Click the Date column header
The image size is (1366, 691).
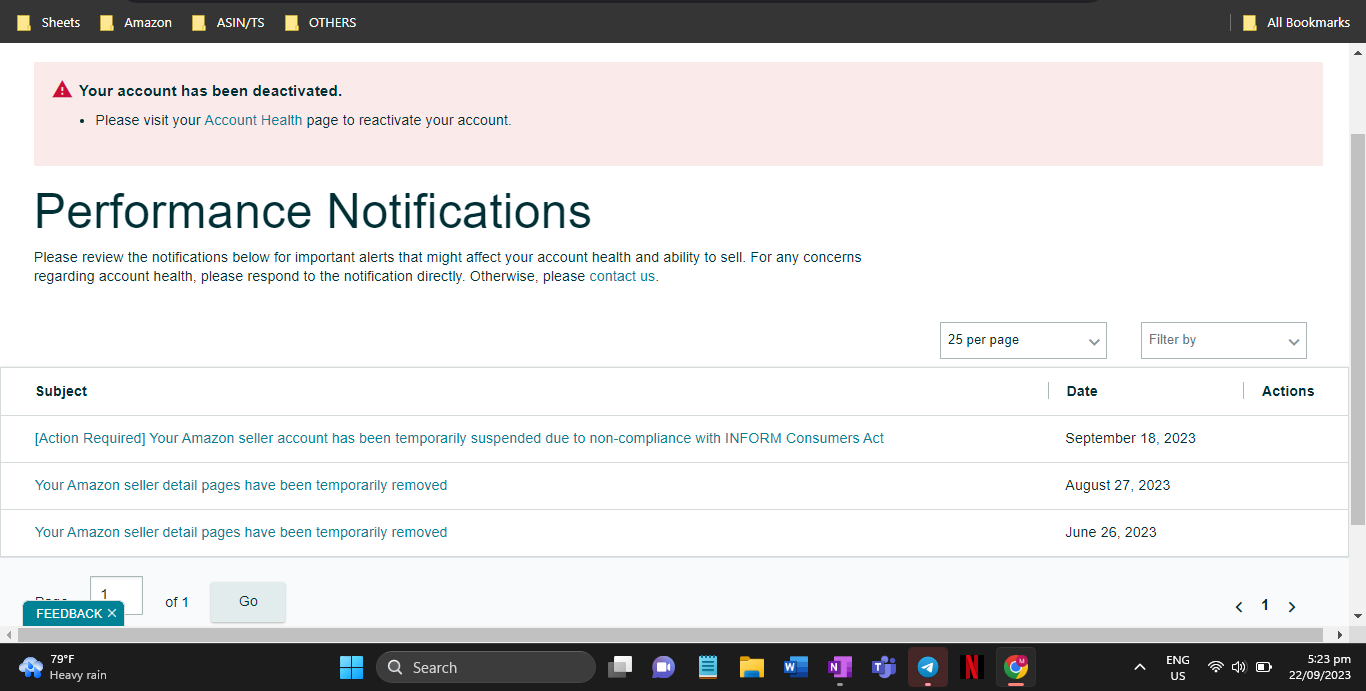coord(1082,391)
